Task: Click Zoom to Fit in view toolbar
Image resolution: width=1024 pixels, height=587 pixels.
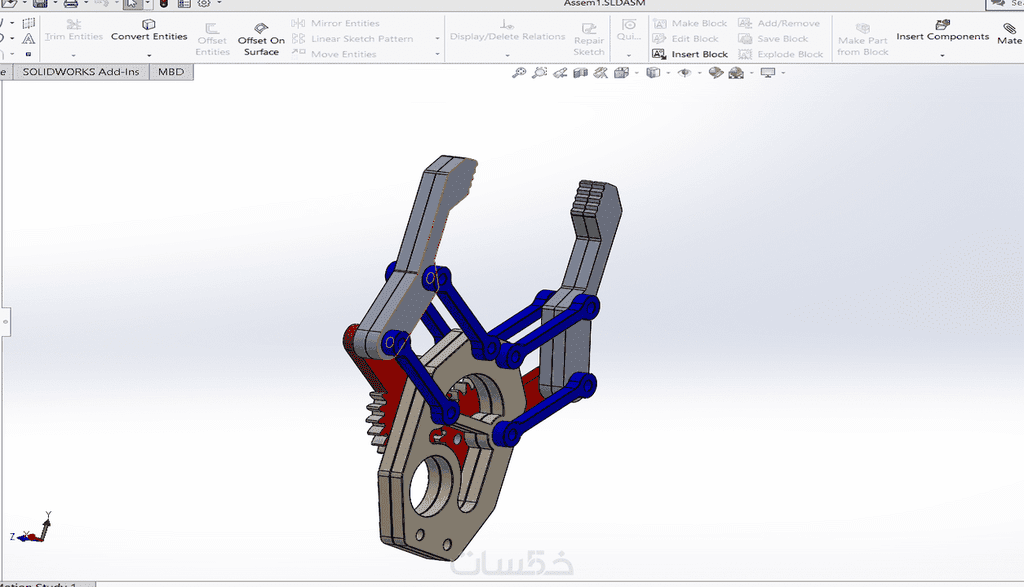Action: 519,72
